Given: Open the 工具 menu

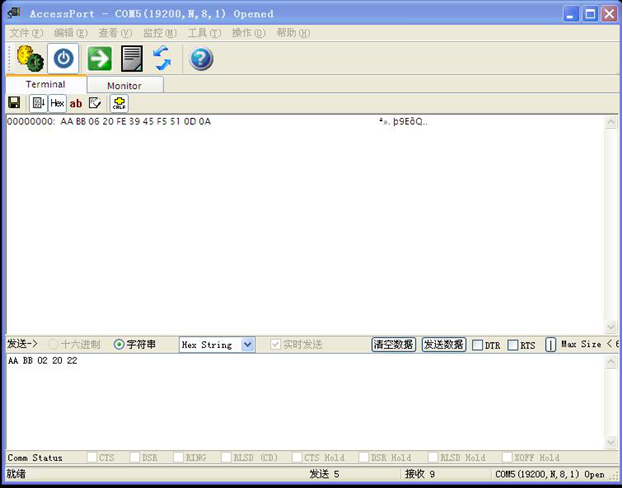Looking at the screenshot, I should [x=203, y=33].
